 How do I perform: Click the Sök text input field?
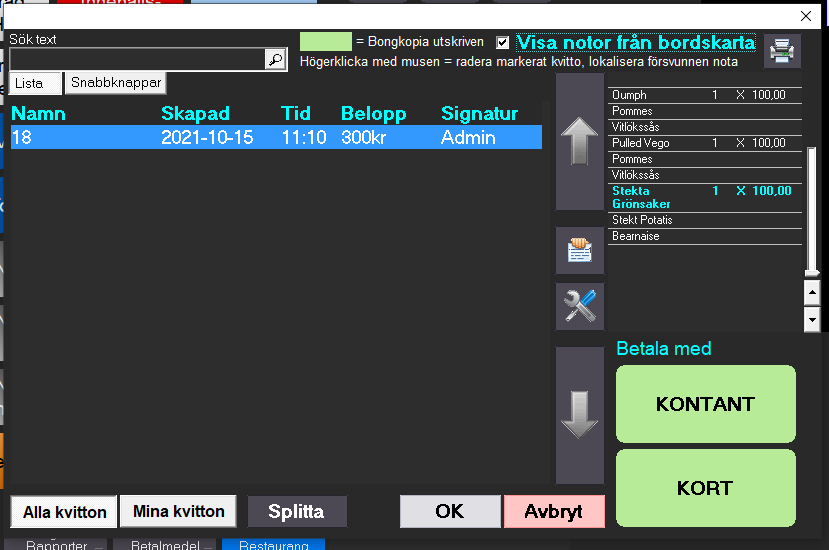pos(136,60)
